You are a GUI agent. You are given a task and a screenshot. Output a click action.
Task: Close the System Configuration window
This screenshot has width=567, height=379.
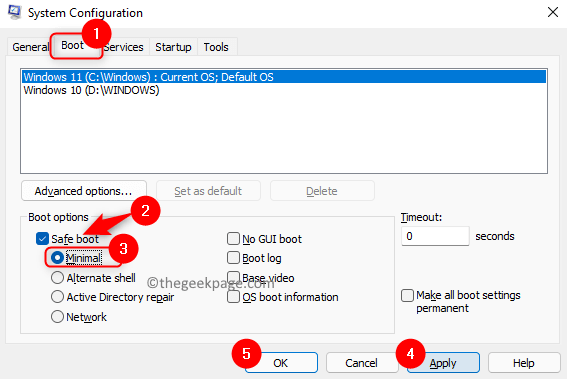553,12
